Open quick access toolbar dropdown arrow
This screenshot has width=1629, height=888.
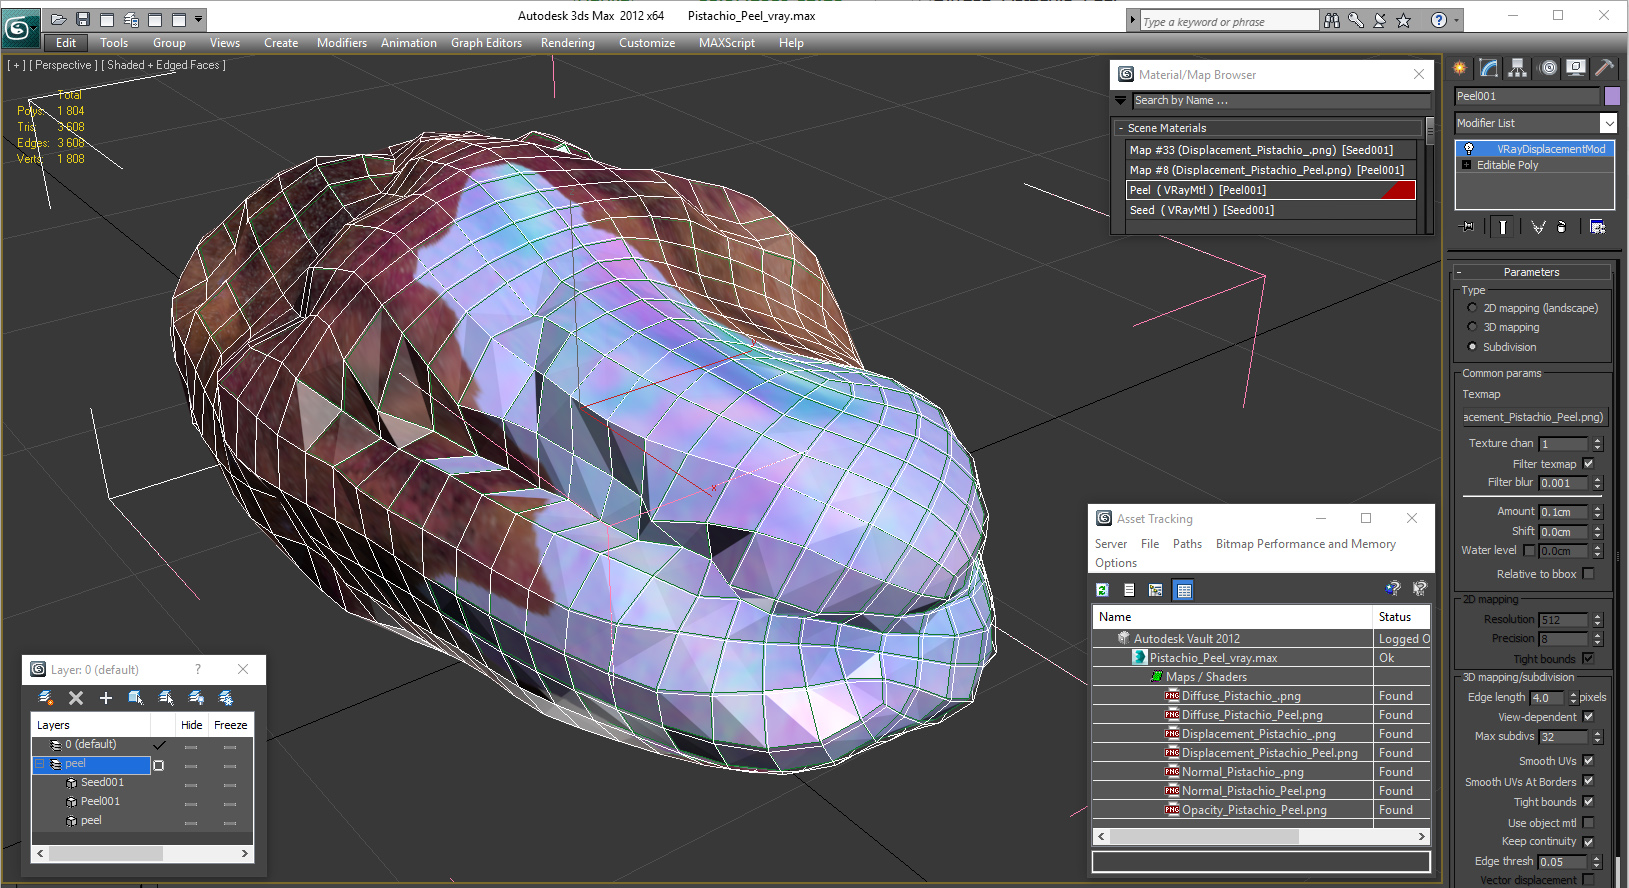point(199,19)
